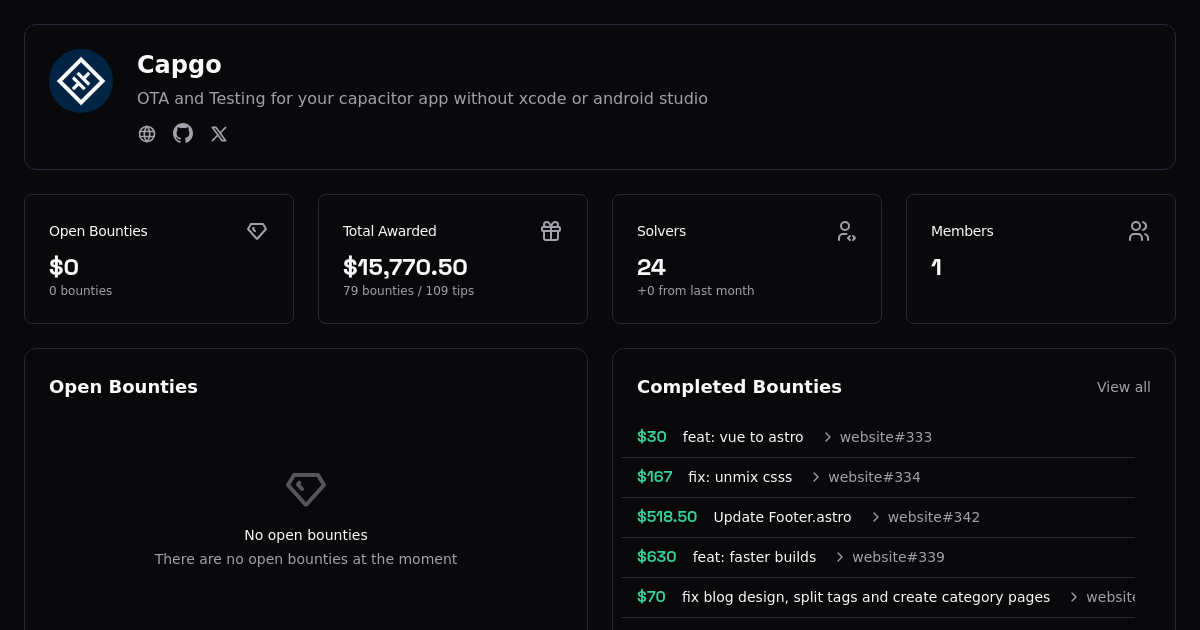Open the feat: vue to astro bounty
The image size is (1200, 630).
[x=742, y=437]
